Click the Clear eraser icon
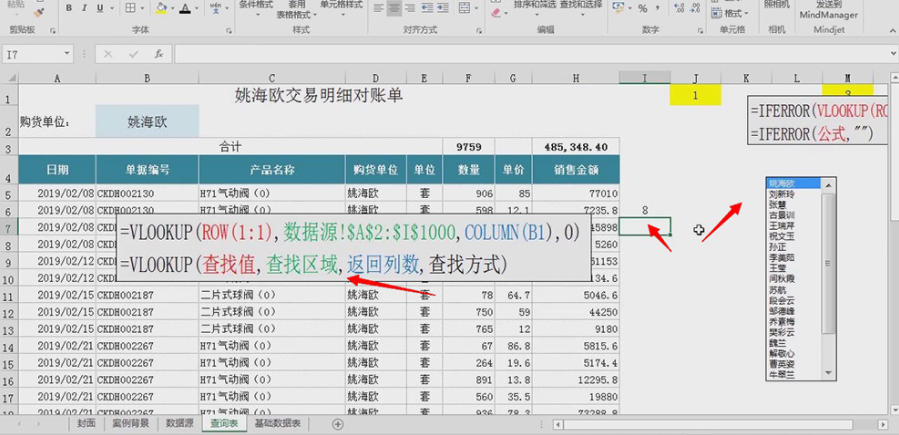 coord(497,11)
